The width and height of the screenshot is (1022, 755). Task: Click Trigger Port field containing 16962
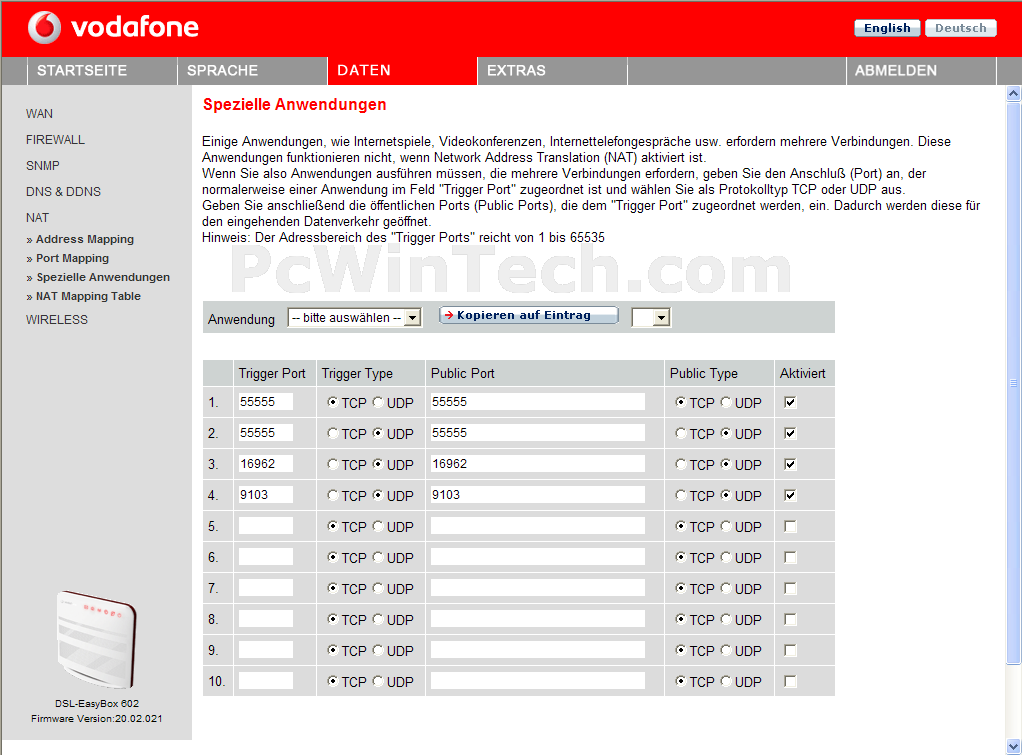tap(266, 464)
